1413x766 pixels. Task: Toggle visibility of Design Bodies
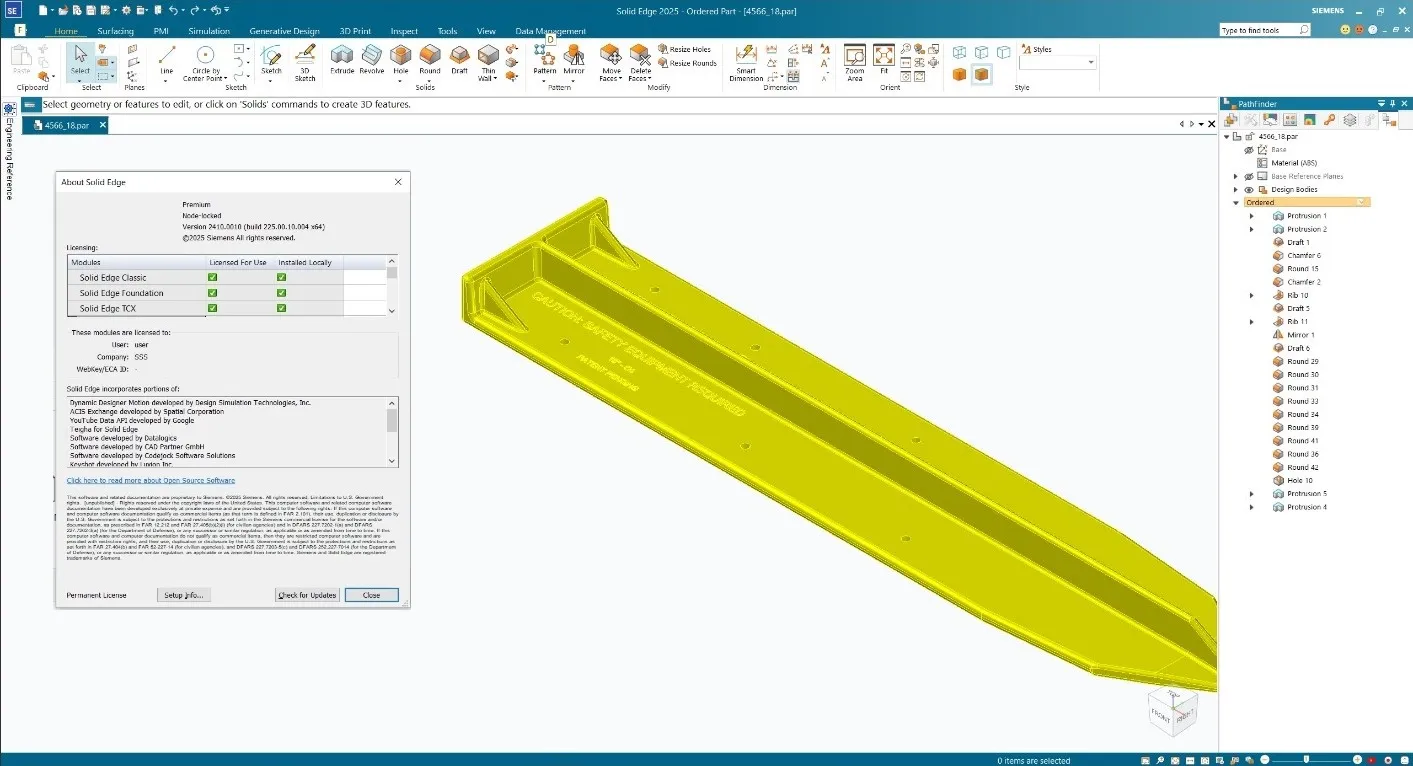[x=1248, y=189]
